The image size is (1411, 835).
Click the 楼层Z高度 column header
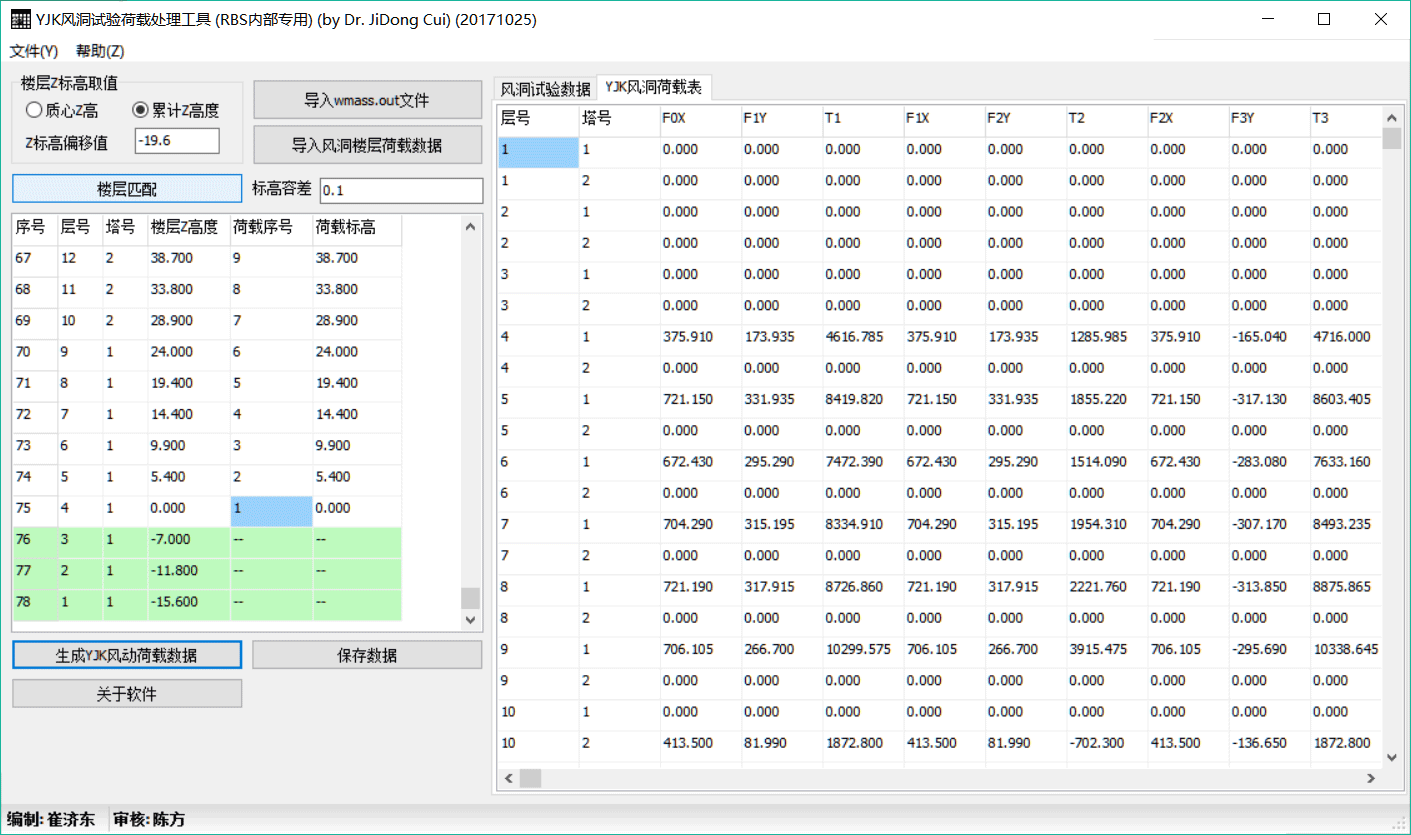tap(189, 227)
